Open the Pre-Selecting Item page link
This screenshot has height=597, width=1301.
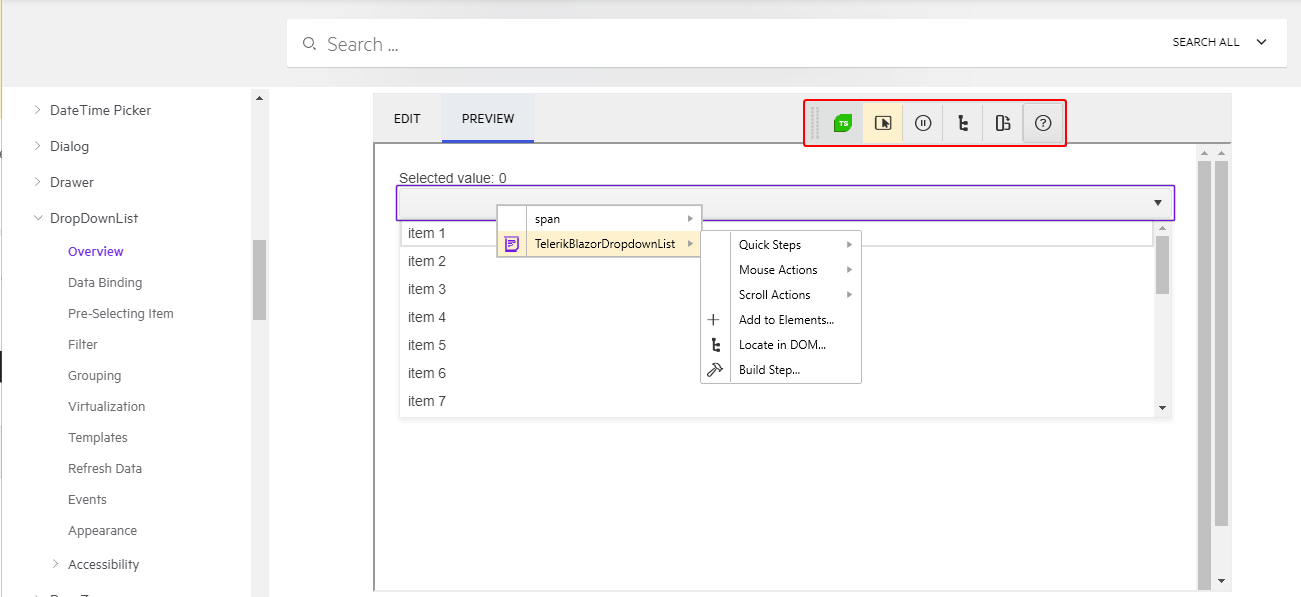pos(121,313)
